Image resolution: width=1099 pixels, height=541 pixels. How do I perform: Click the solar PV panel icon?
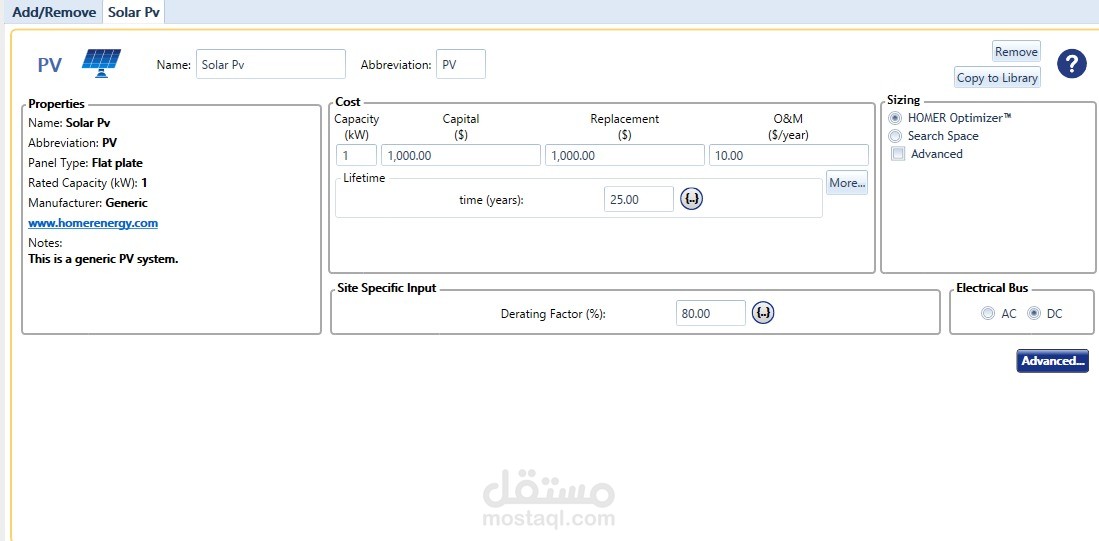click(101, 63)
